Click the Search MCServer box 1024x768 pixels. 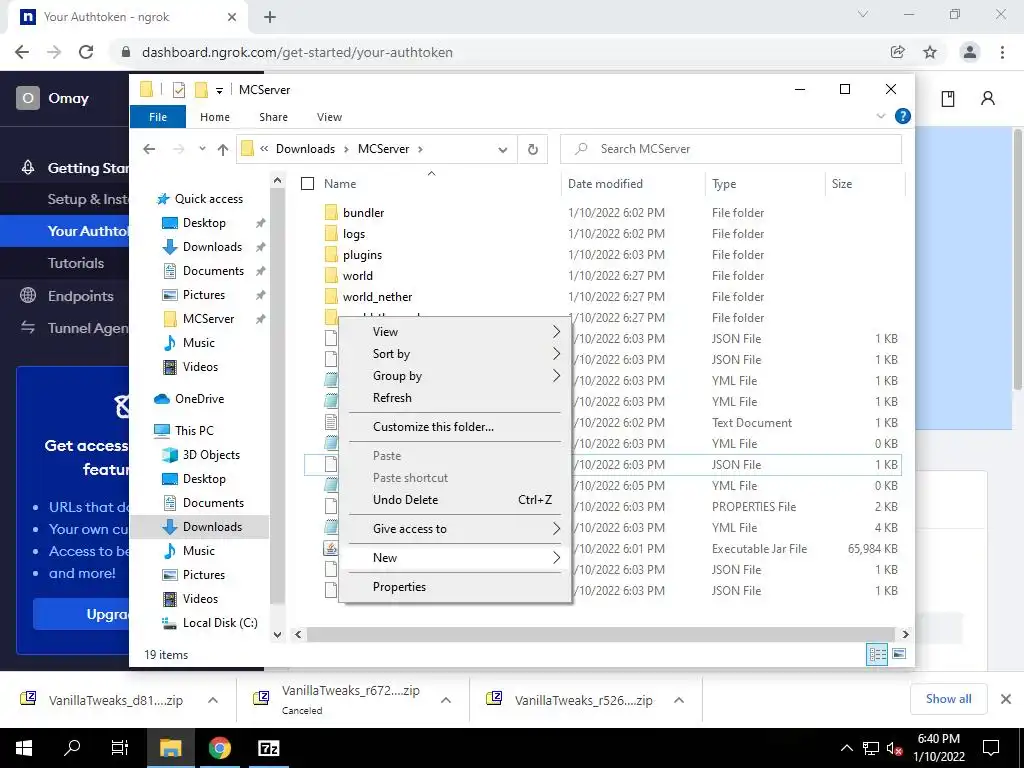[x=731, y=149]
